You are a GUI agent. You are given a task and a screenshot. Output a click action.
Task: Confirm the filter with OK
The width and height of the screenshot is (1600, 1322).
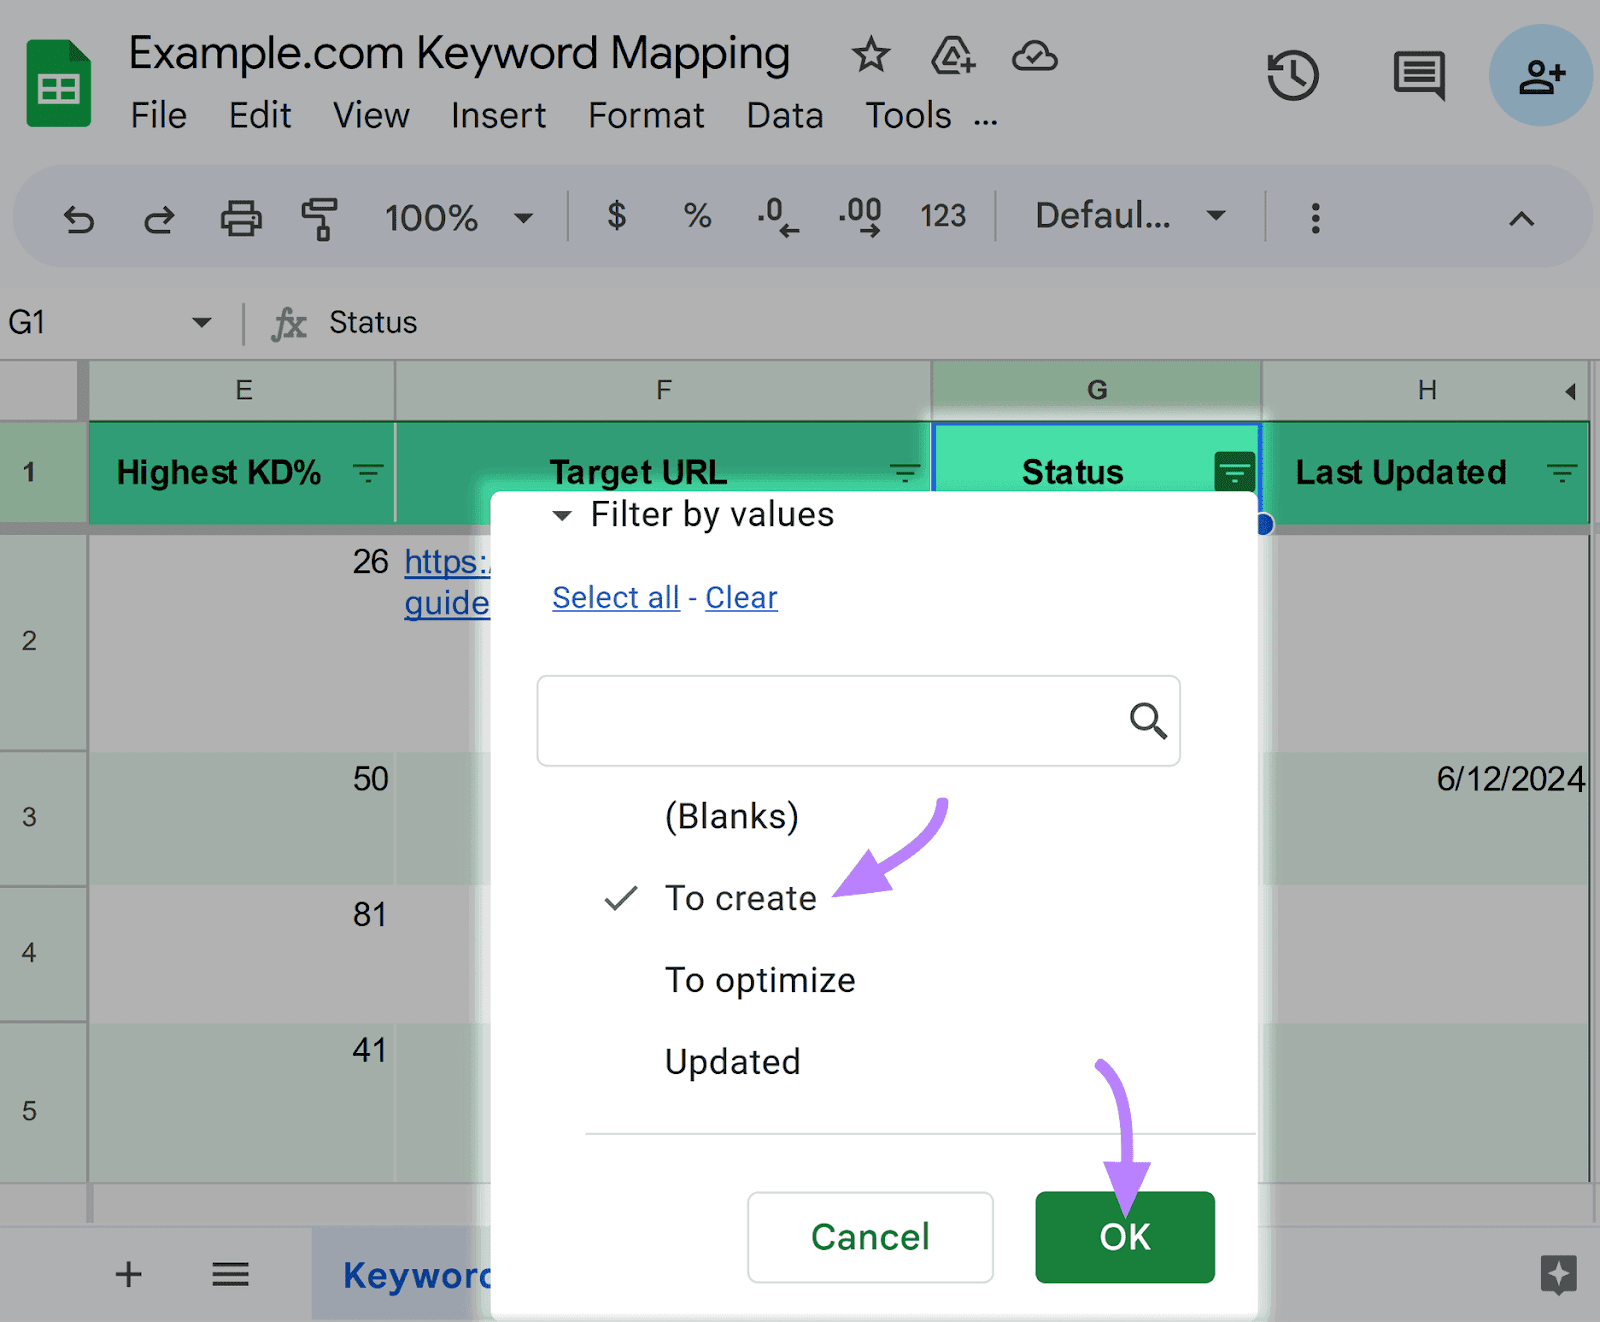point(1124,1236)
